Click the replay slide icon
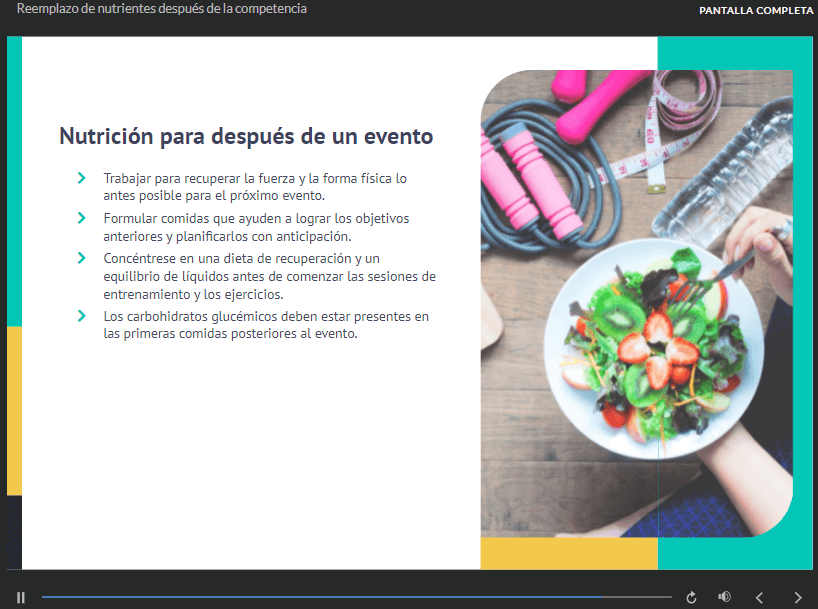The height and width of the screenshot is (609, 818). [691, 597]
